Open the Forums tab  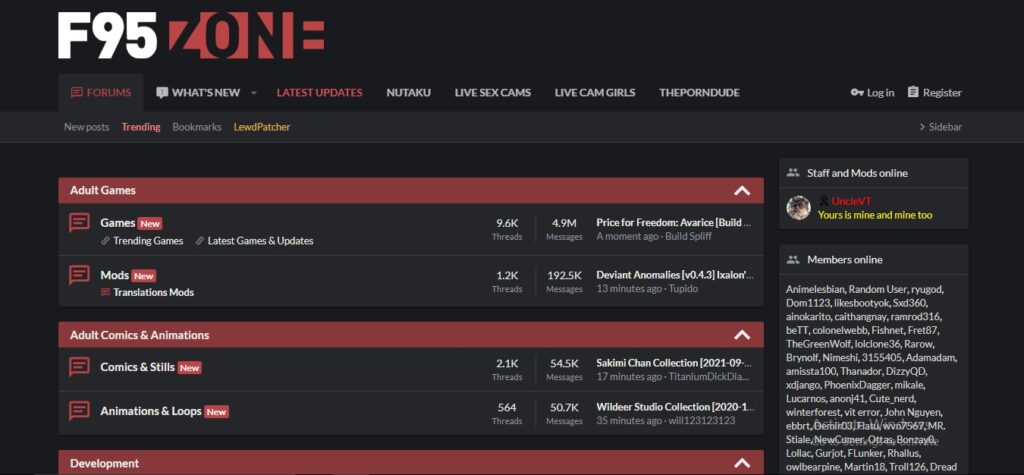pos(101,93)
